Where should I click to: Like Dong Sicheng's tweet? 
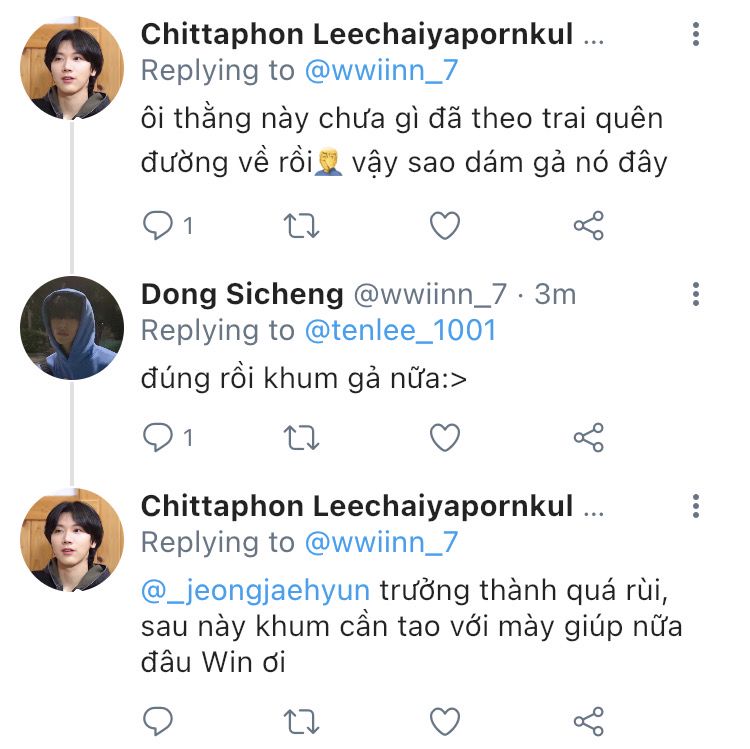point(445,438)
